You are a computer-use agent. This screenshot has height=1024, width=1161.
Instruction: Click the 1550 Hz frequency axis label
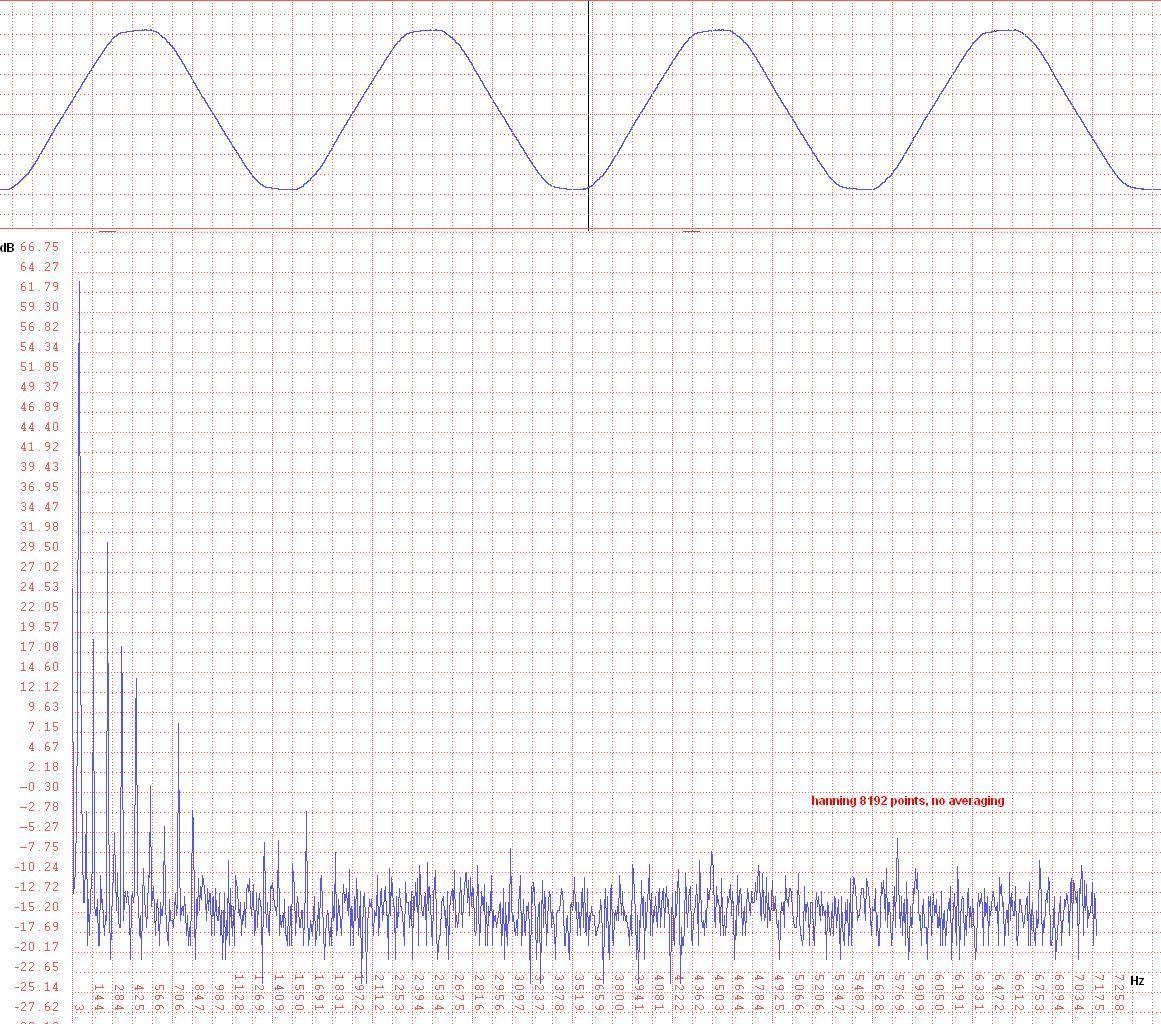coord(299,993)
